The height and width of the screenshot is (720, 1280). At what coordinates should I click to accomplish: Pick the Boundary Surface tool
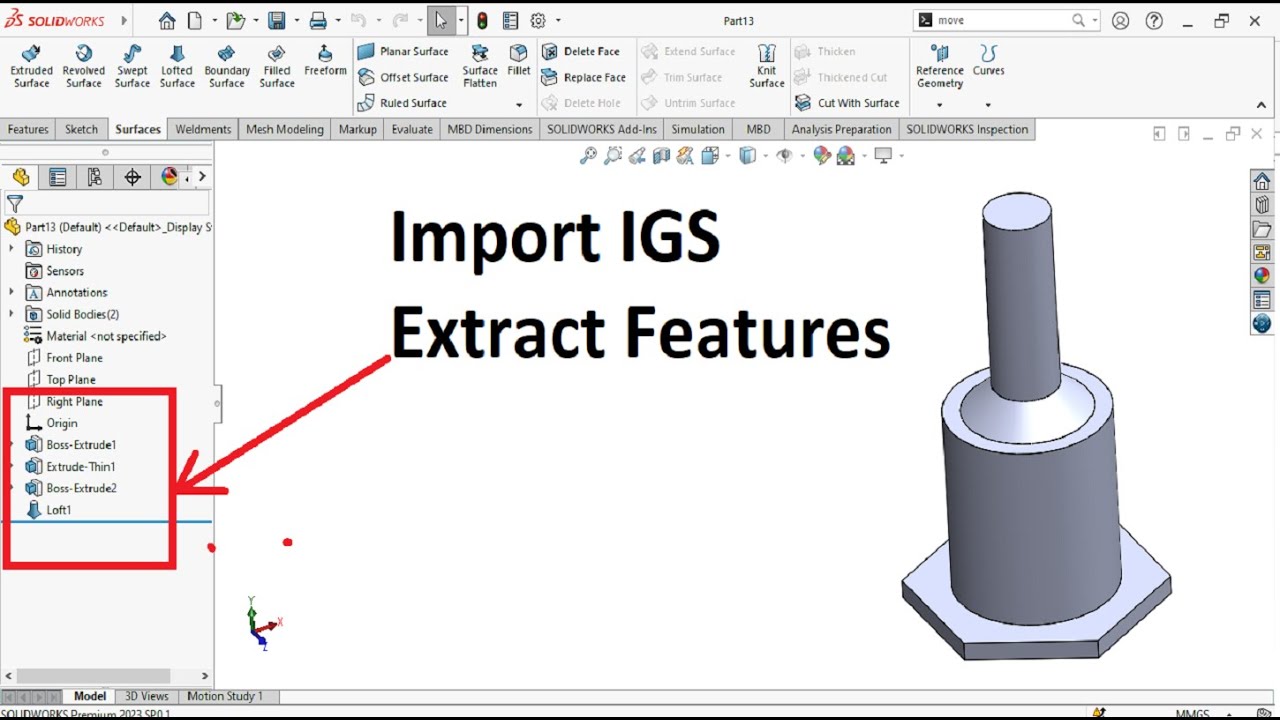coord(227,67)
